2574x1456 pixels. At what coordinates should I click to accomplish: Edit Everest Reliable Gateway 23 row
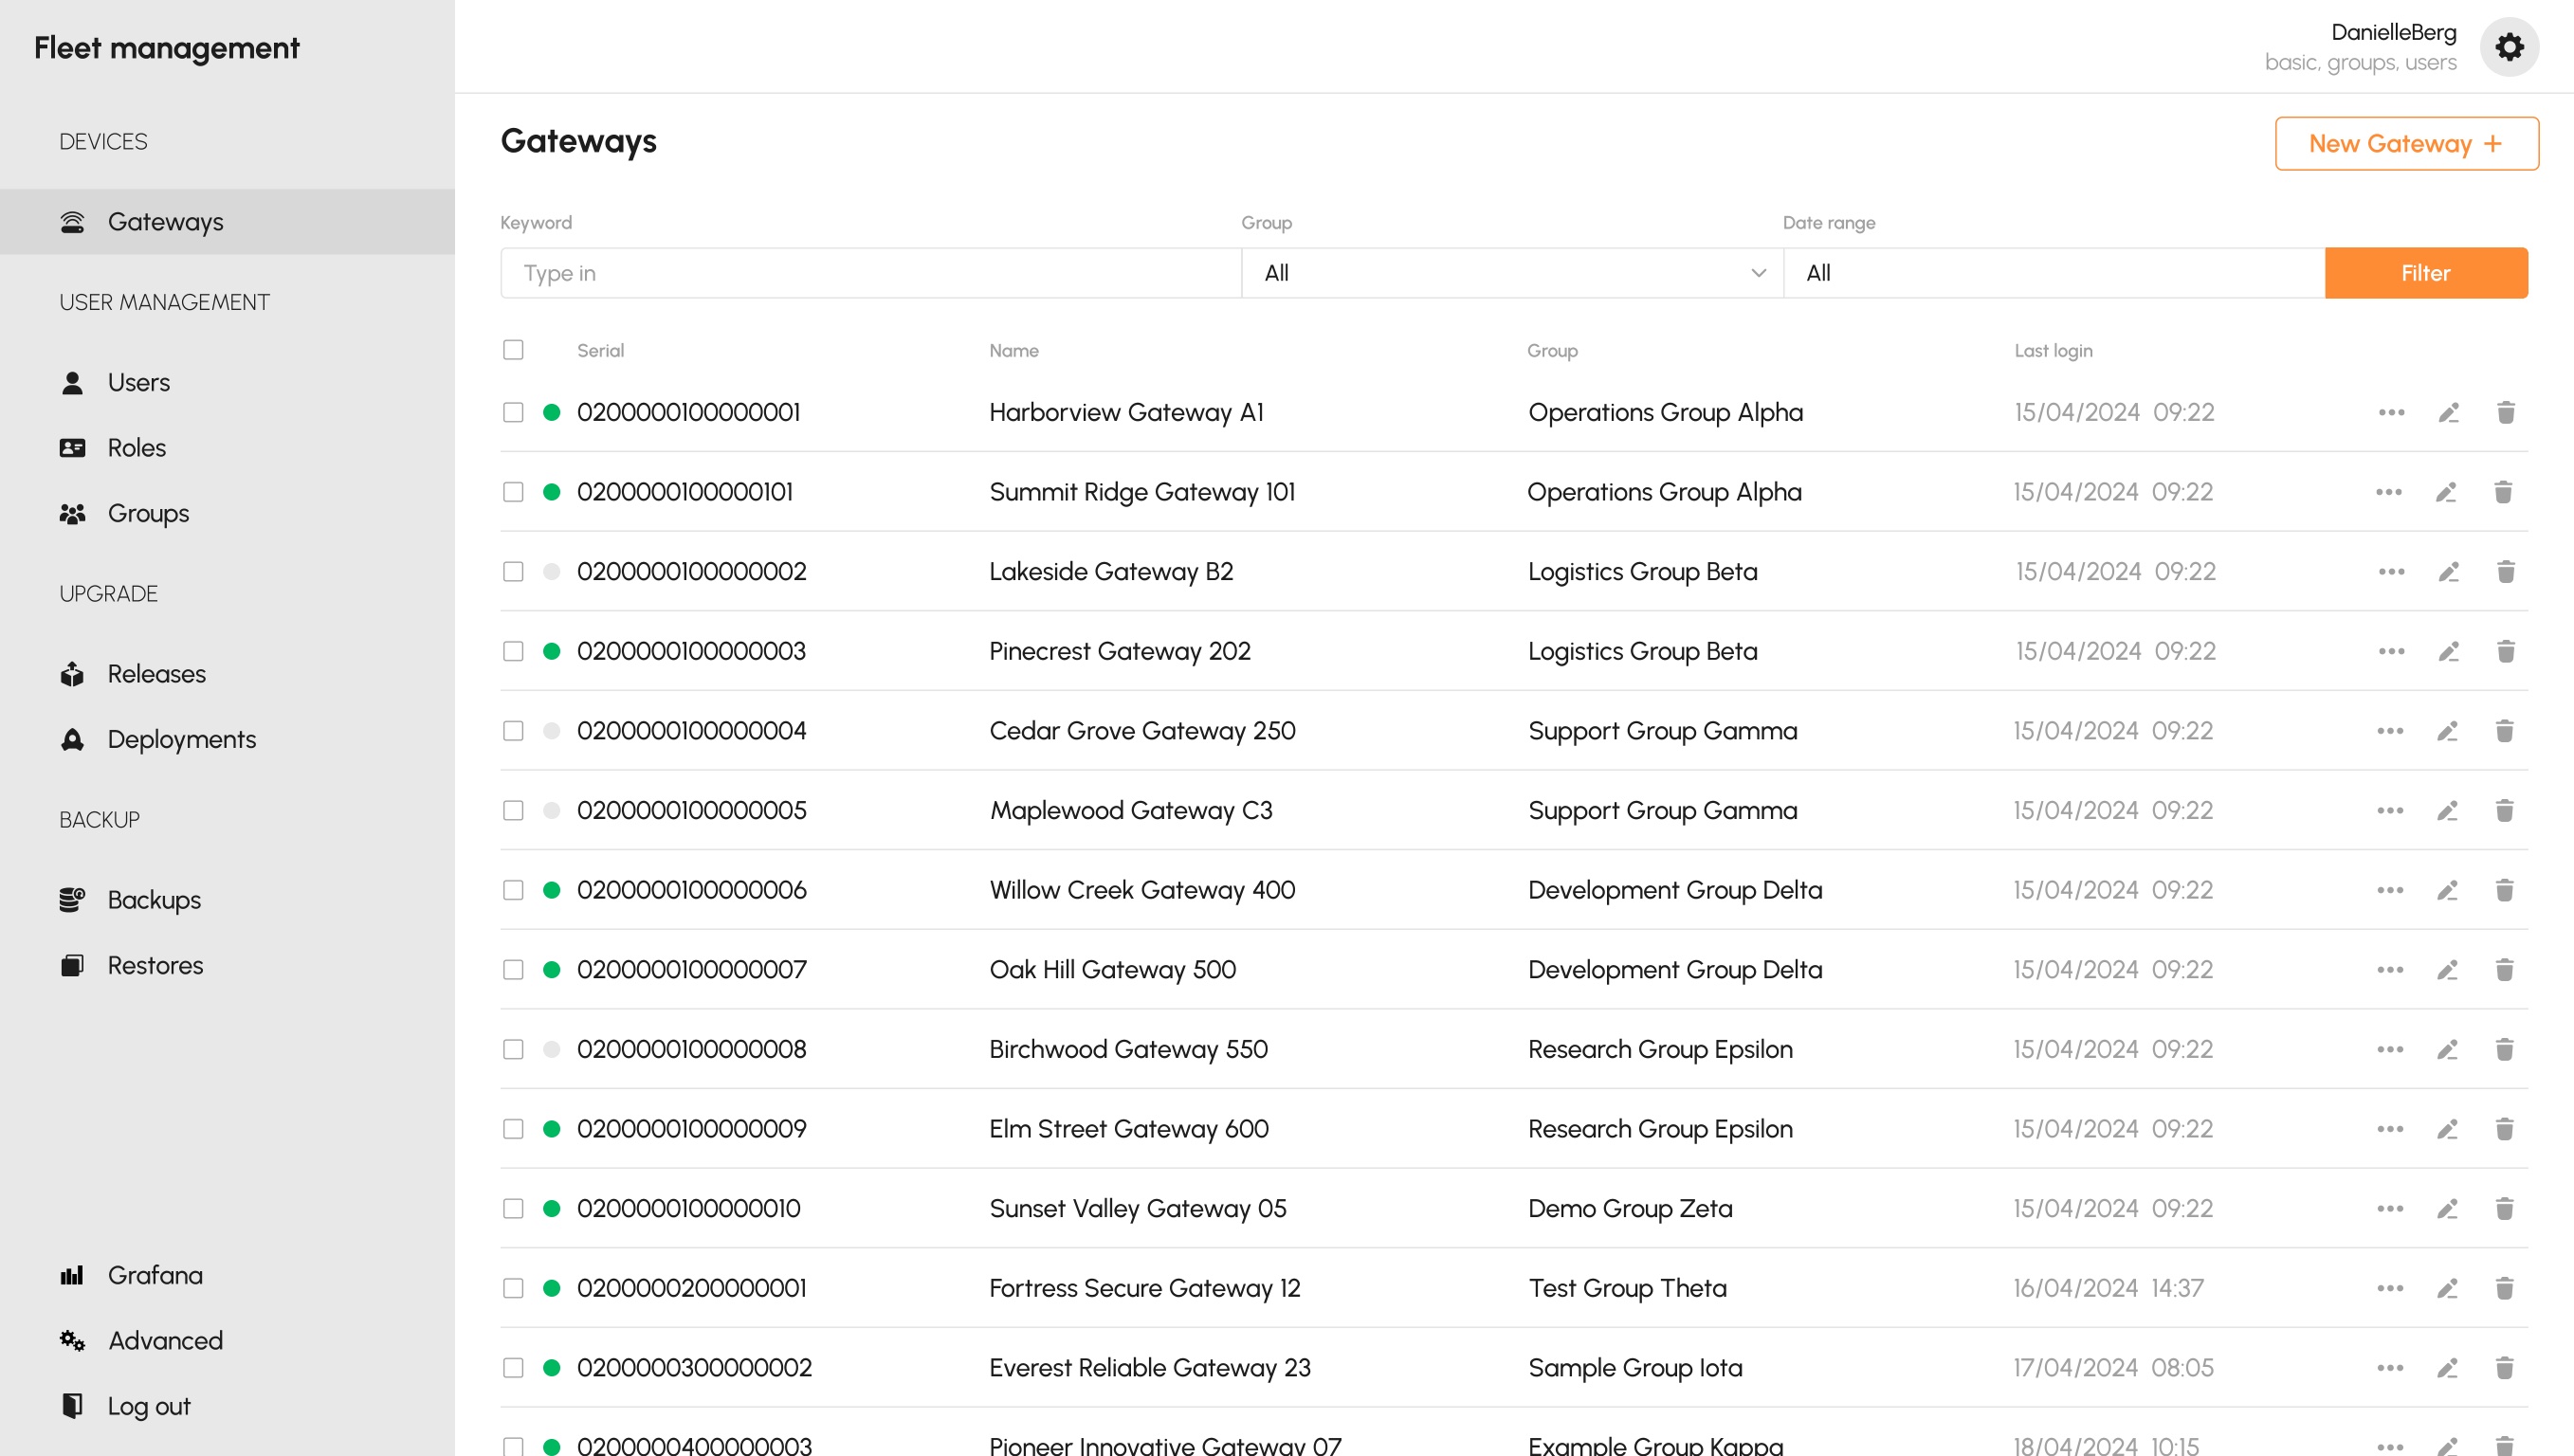click(2447, 1368)
